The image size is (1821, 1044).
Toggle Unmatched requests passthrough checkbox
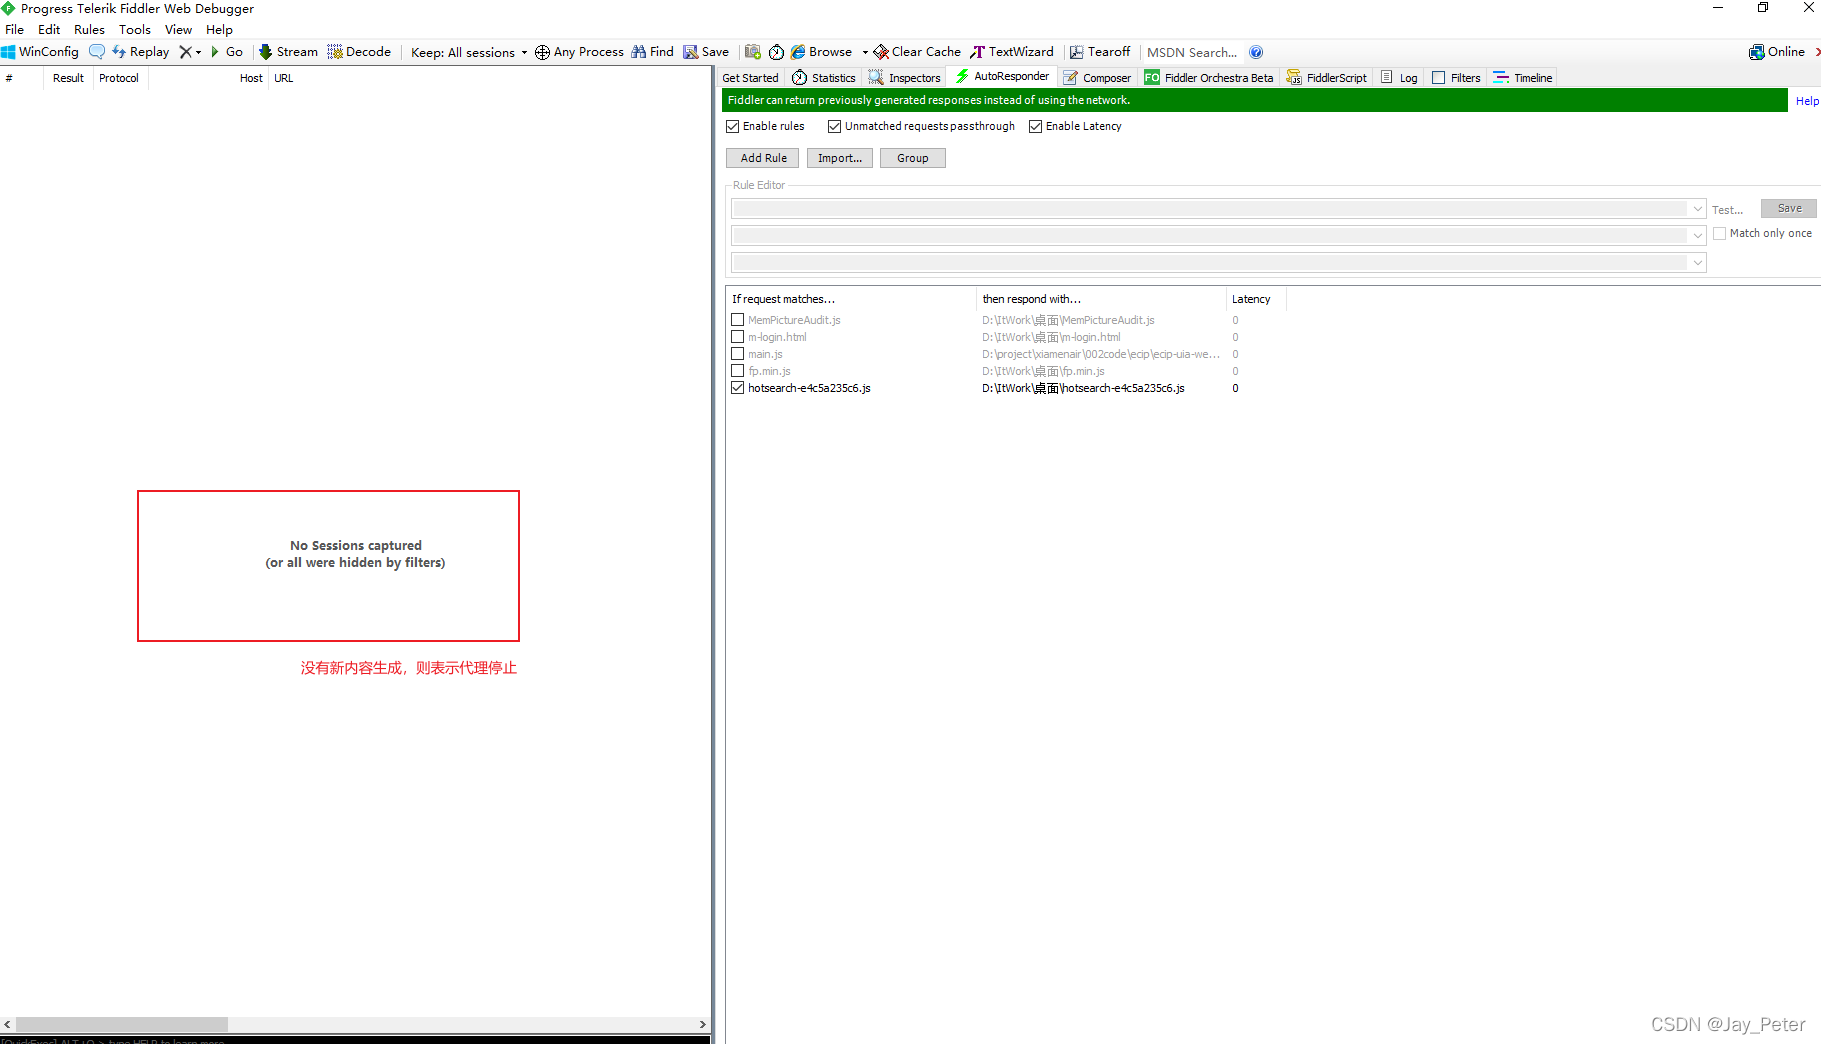(834, 127)
